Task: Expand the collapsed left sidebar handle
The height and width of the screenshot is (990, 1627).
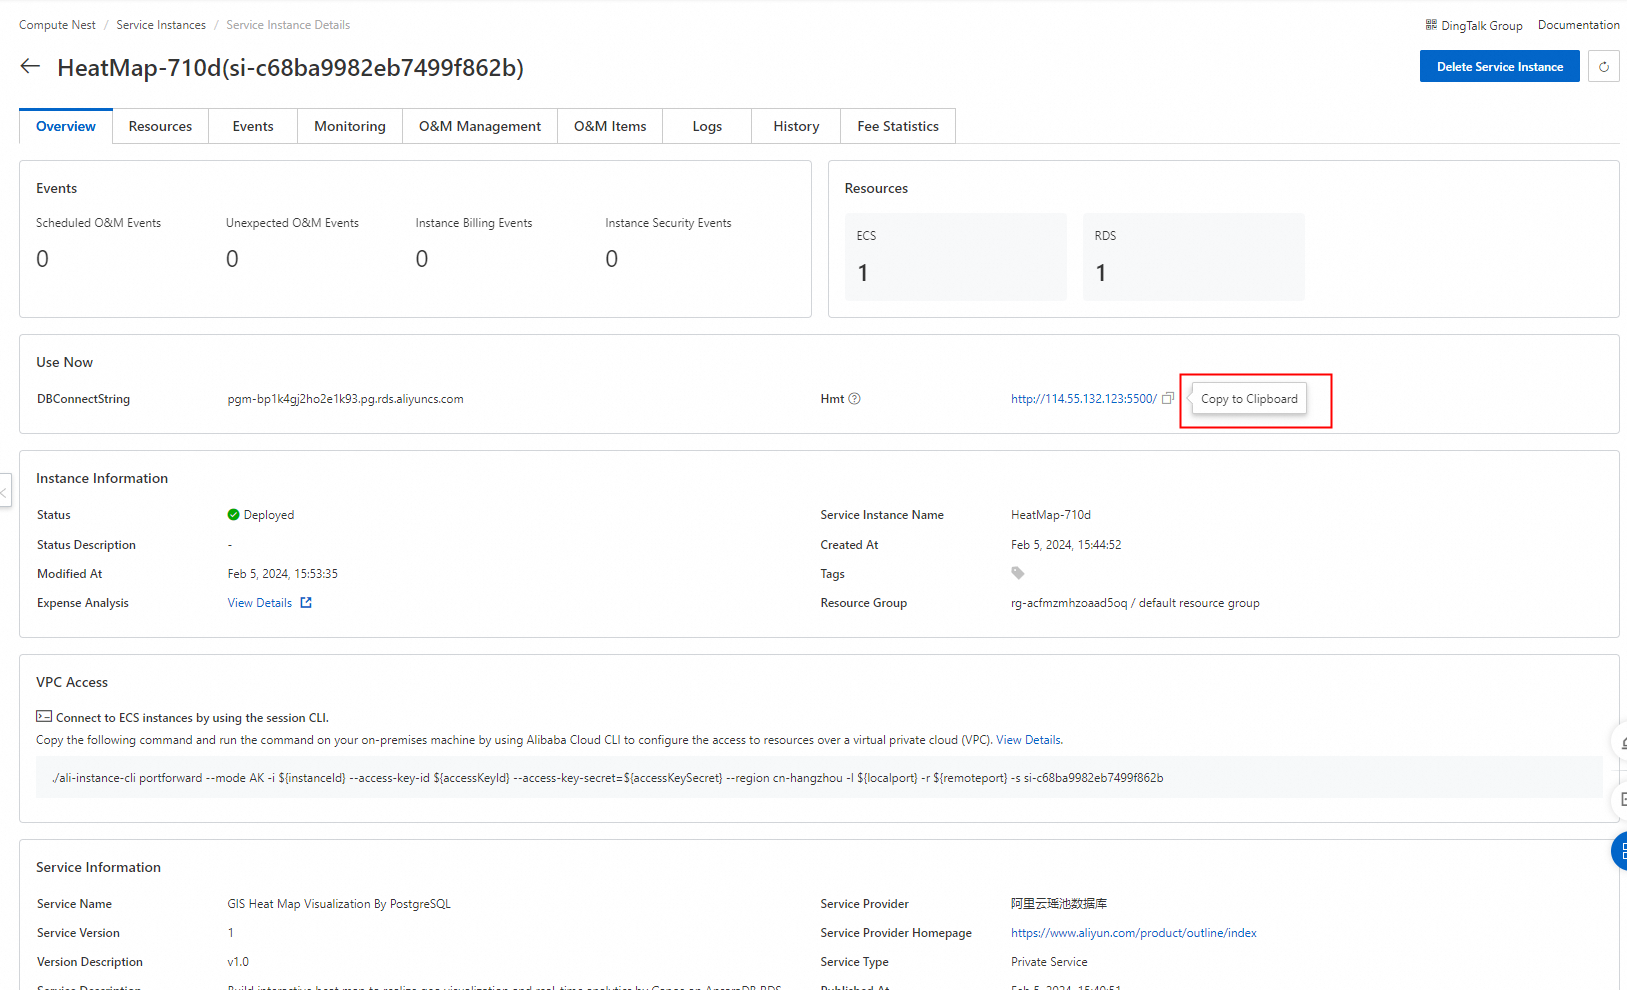Action: (x=5, y=491)
